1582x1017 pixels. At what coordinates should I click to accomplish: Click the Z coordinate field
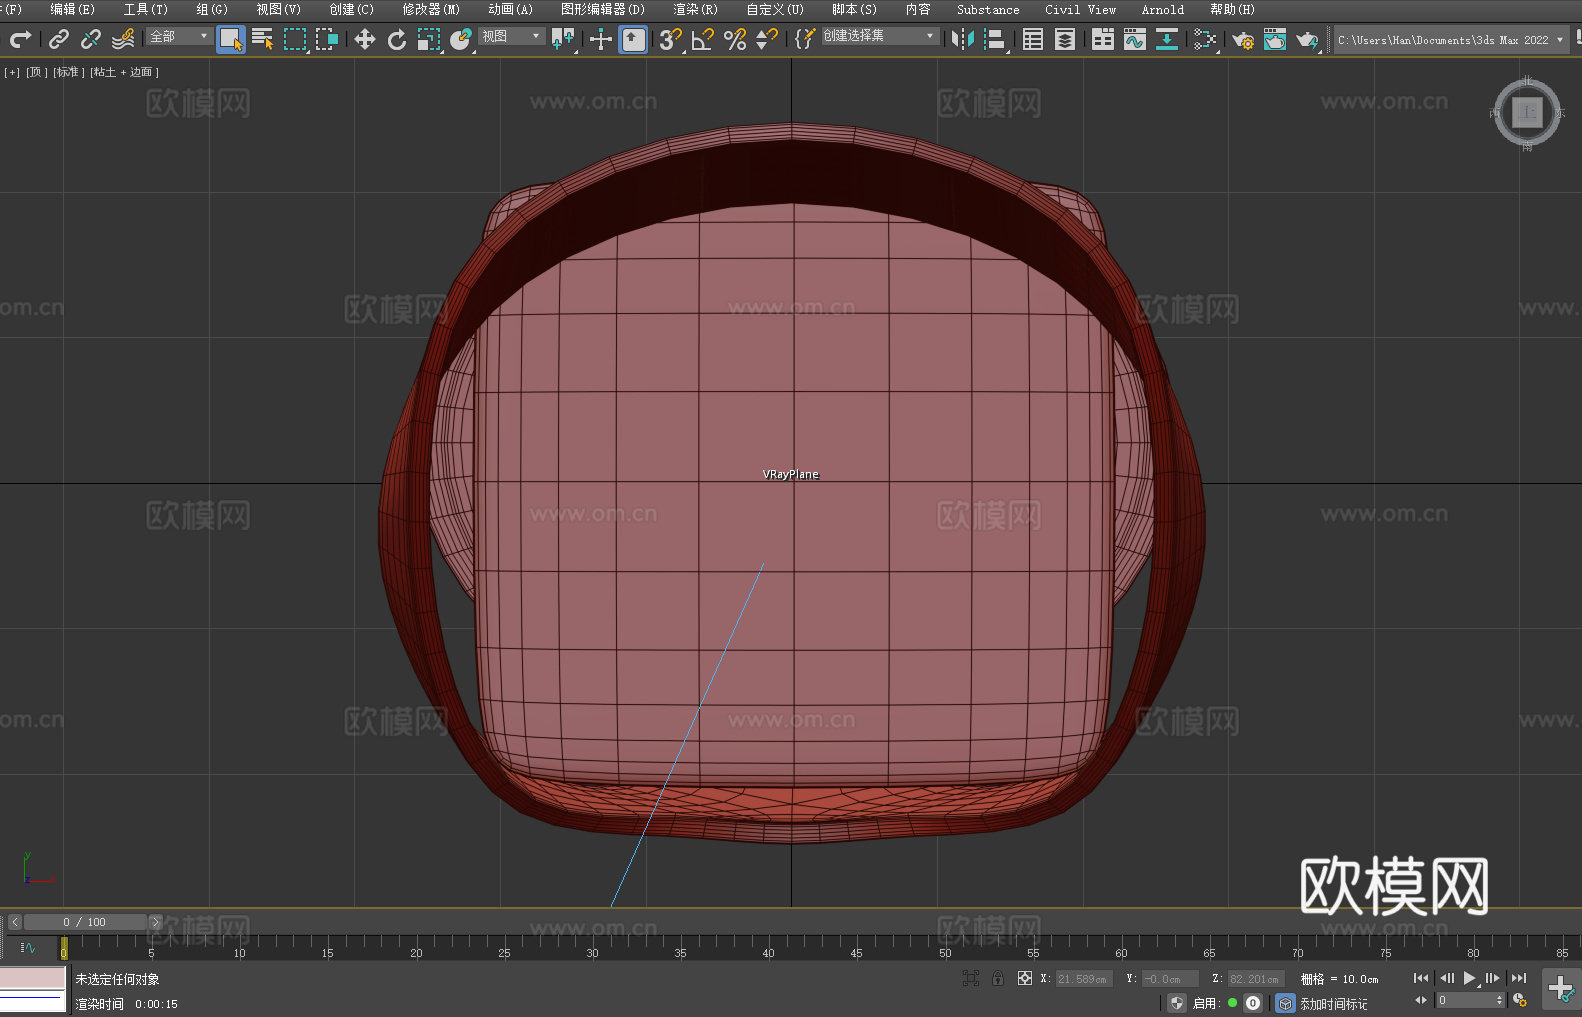coord(1255,979)
